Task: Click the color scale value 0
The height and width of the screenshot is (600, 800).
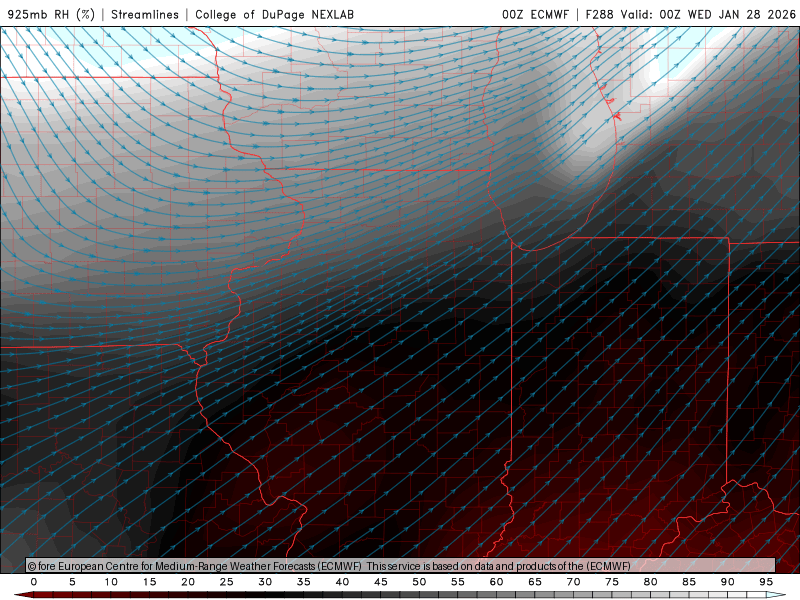Action: 34,582
